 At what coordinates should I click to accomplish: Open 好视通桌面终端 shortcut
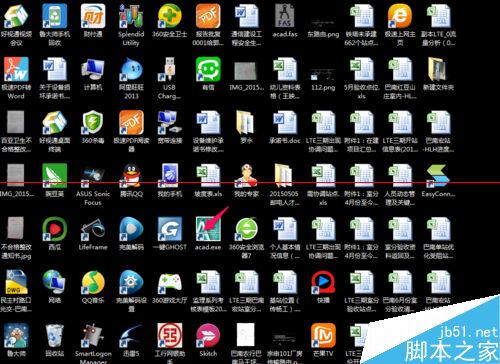tap(55, 122)
